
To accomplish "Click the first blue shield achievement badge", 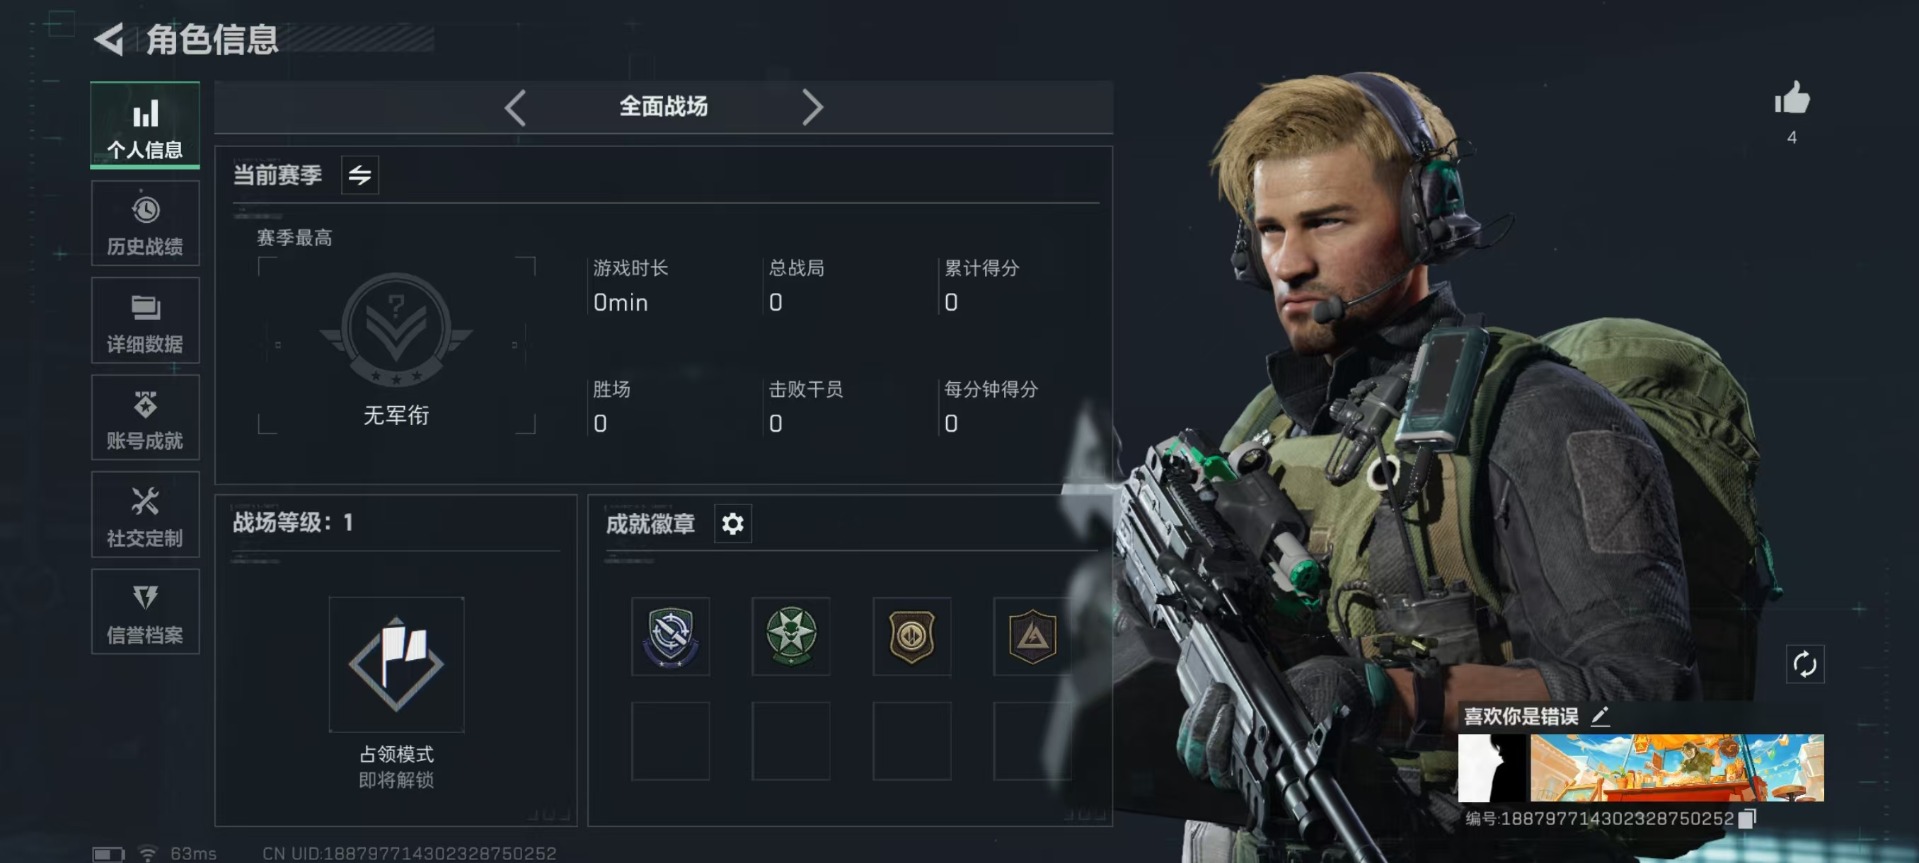I will [671, 636].
